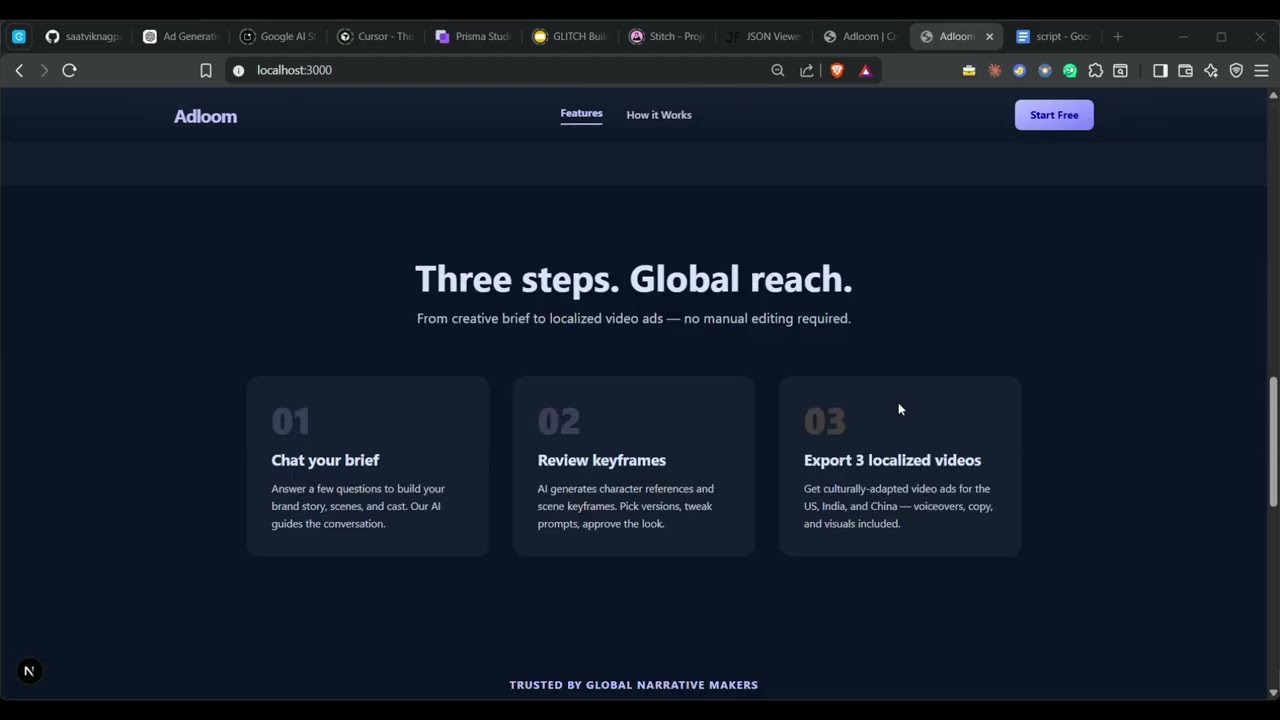Click the 02 step number
Screen dimensions: 1280x720
click(559, 421)
